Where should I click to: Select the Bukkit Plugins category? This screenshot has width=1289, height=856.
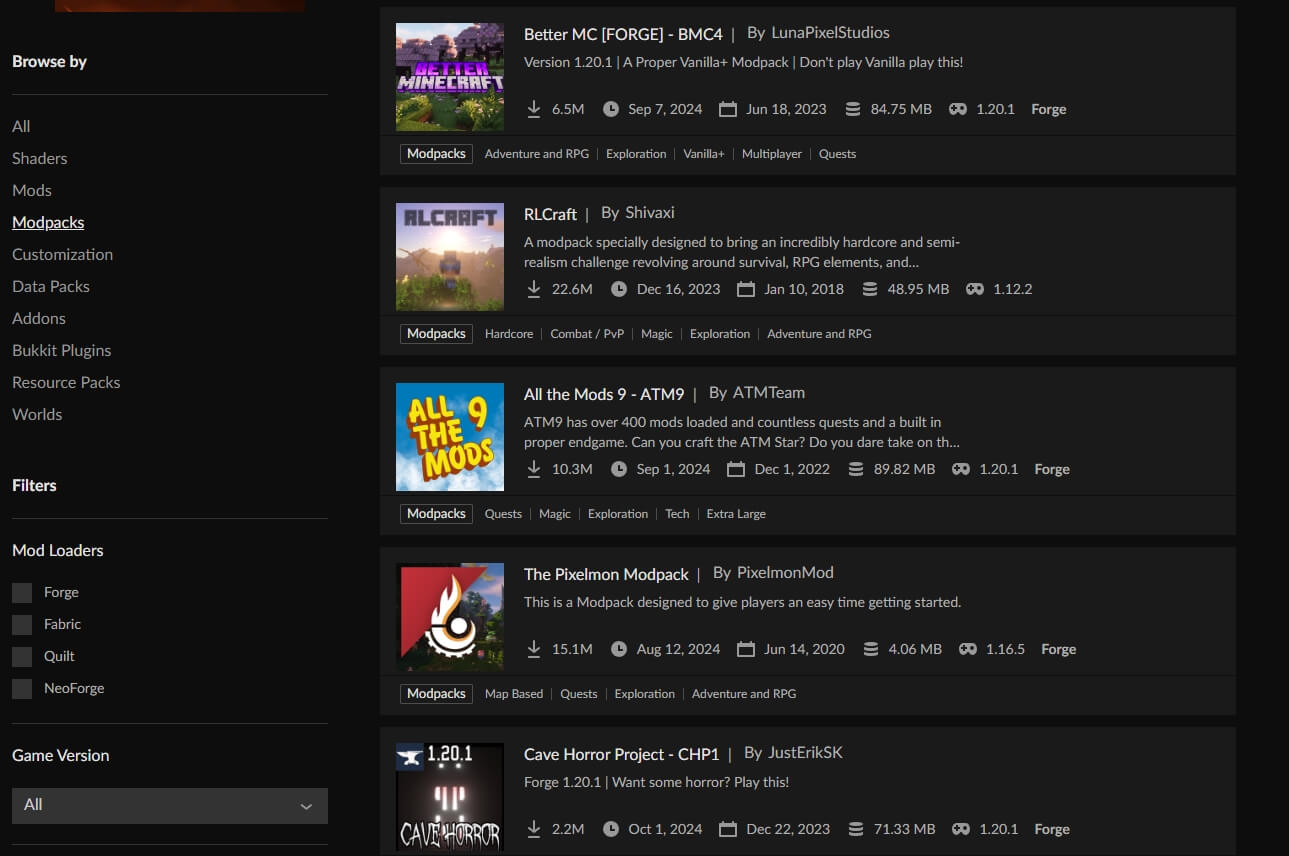click(62, 350)
